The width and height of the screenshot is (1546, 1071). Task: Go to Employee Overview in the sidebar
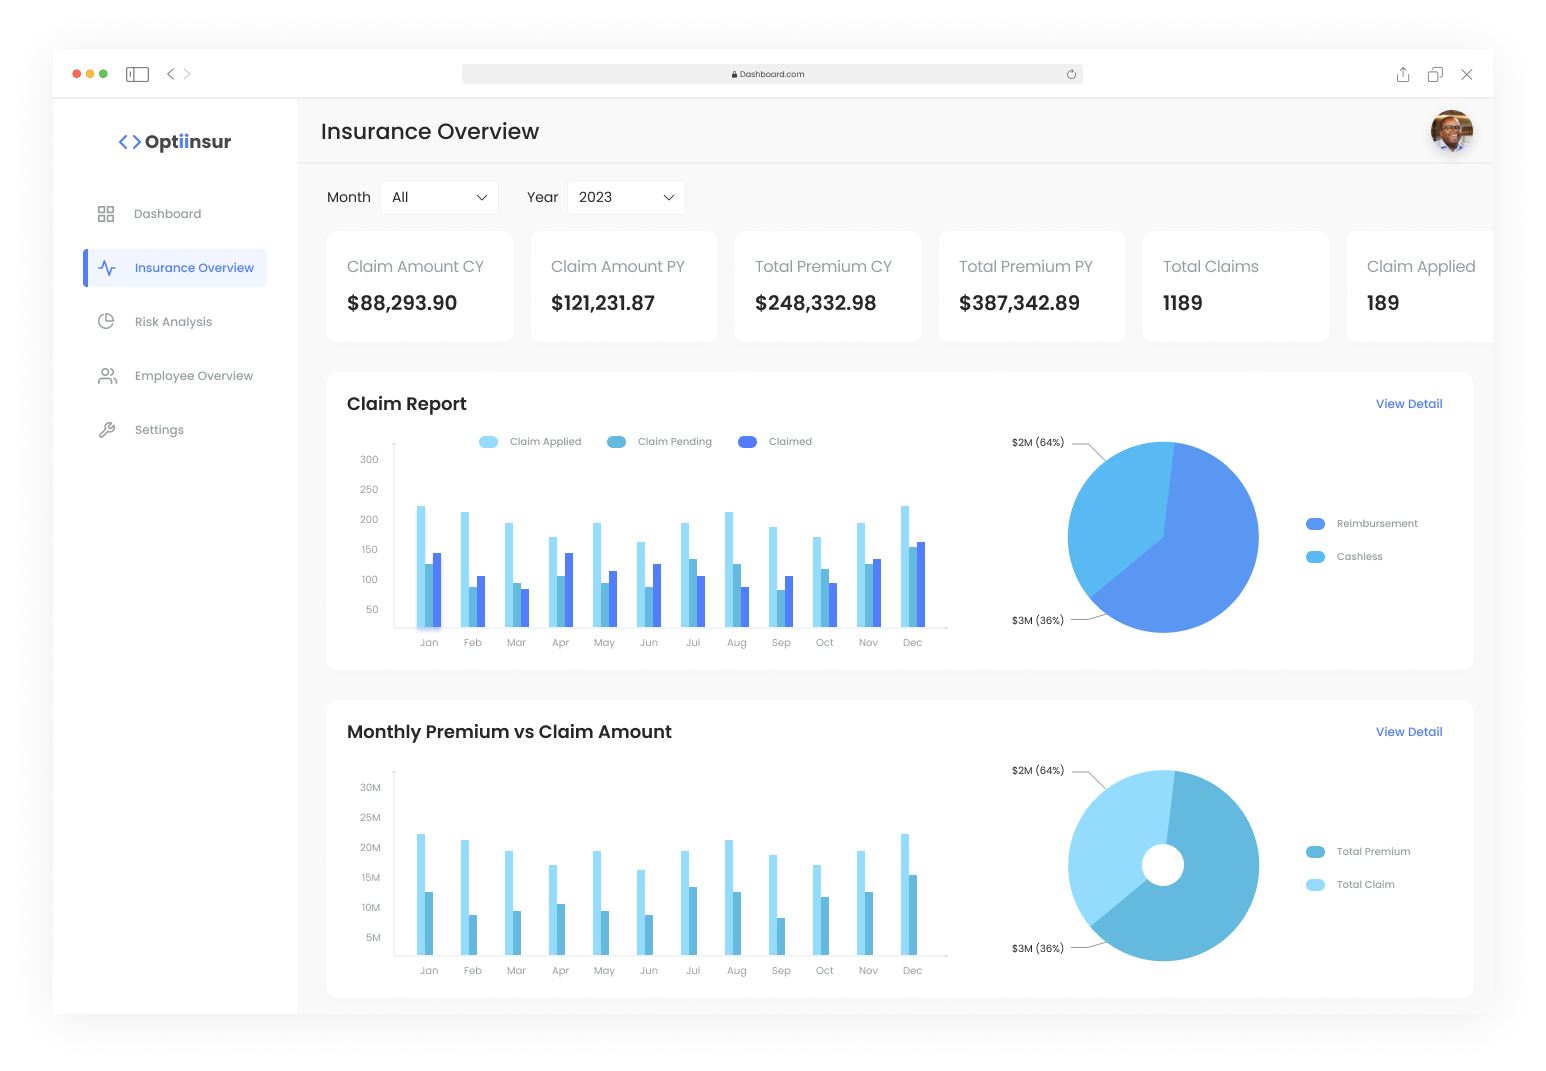point(194,376)
